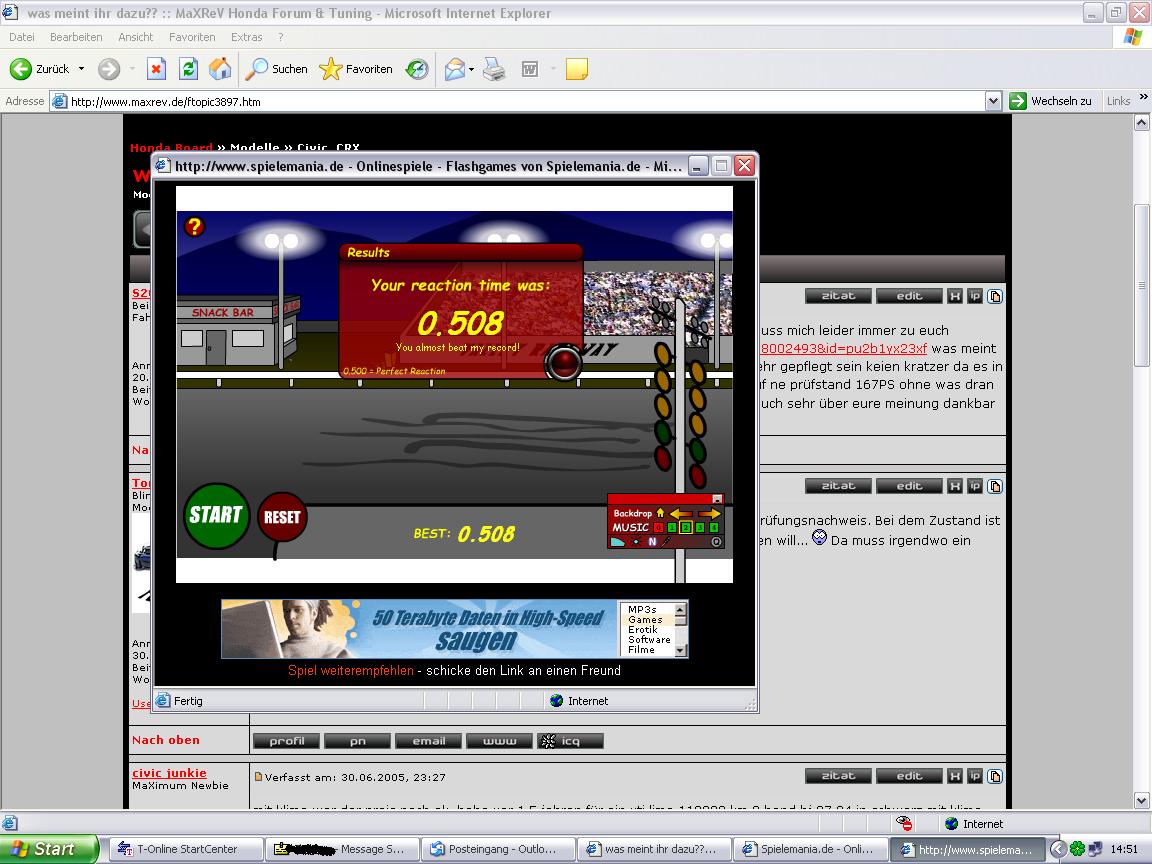This screenshot has height=864, width=1152.
Task: Click the IE Refresh toolbar icon
Action: tap(188, 69)
